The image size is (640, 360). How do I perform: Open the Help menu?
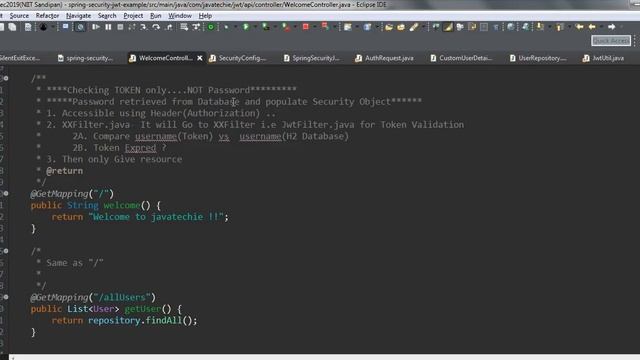[205, 16]
